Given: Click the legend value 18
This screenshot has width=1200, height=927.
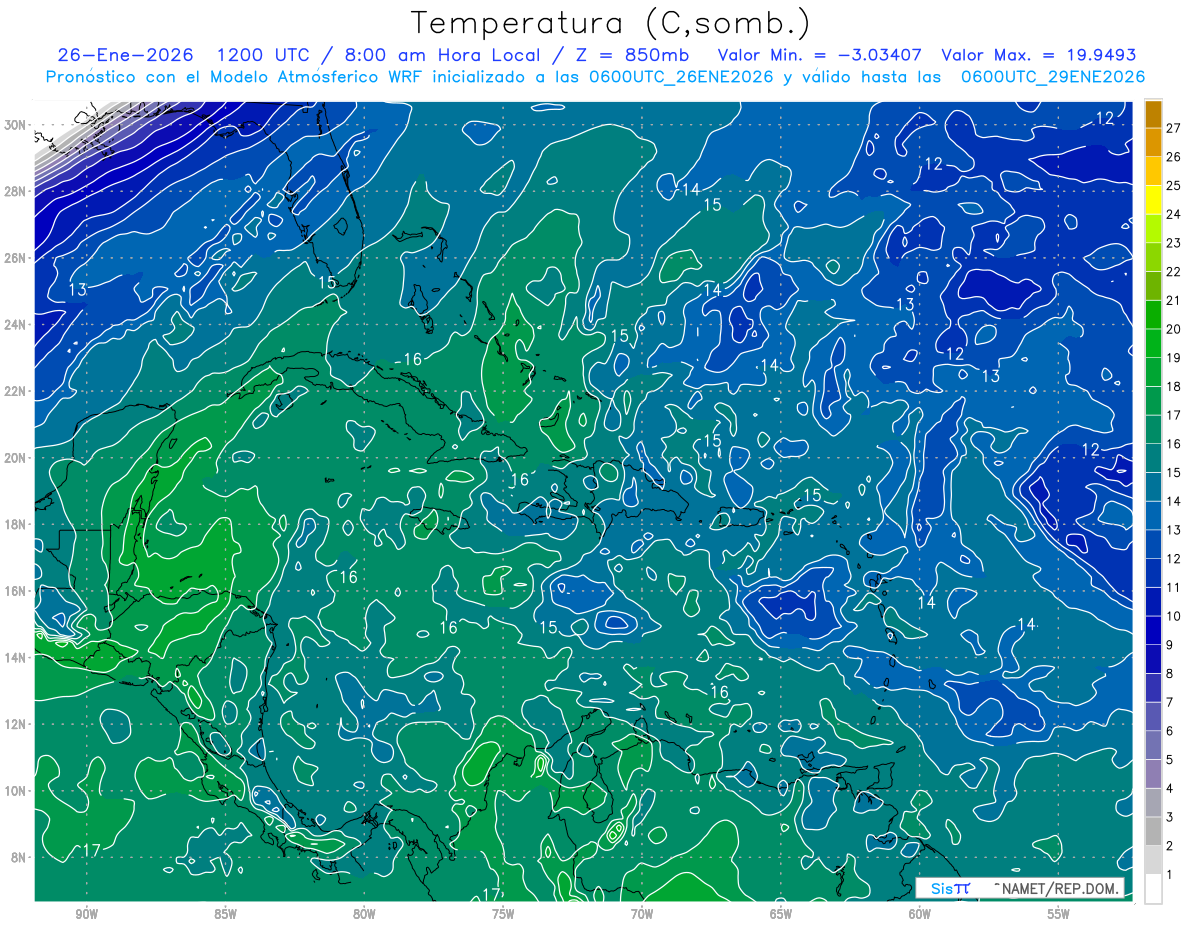Looking at the screenshot, I should click(x=1174, y=386).
